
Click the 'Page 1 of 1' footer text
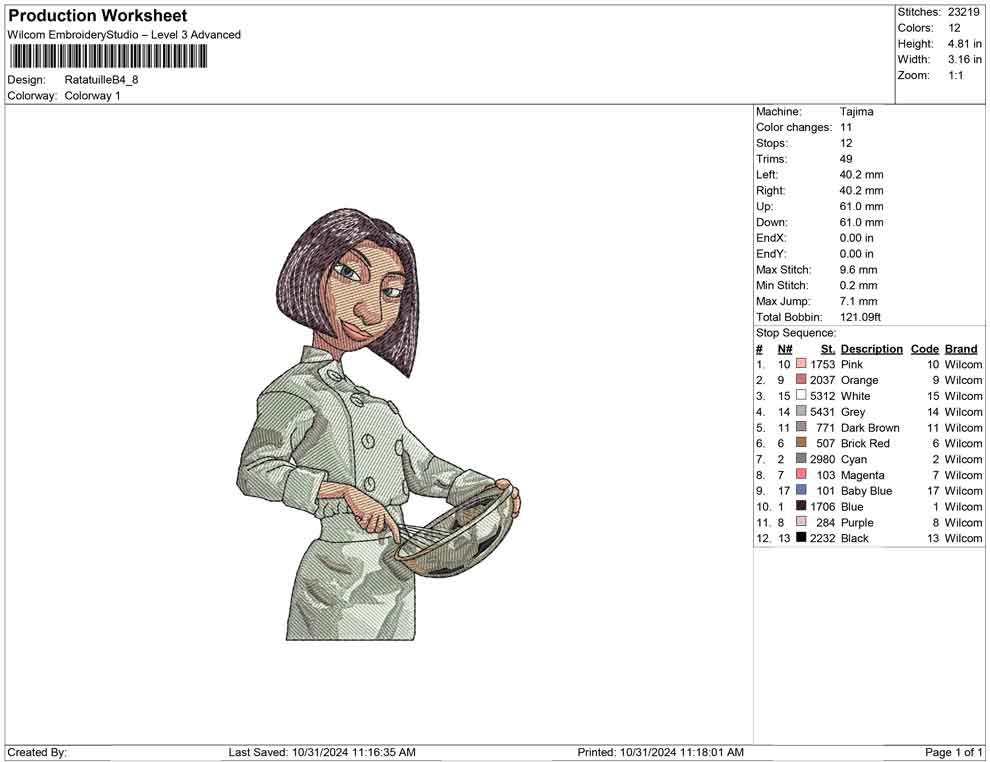(x=953, y=752)
